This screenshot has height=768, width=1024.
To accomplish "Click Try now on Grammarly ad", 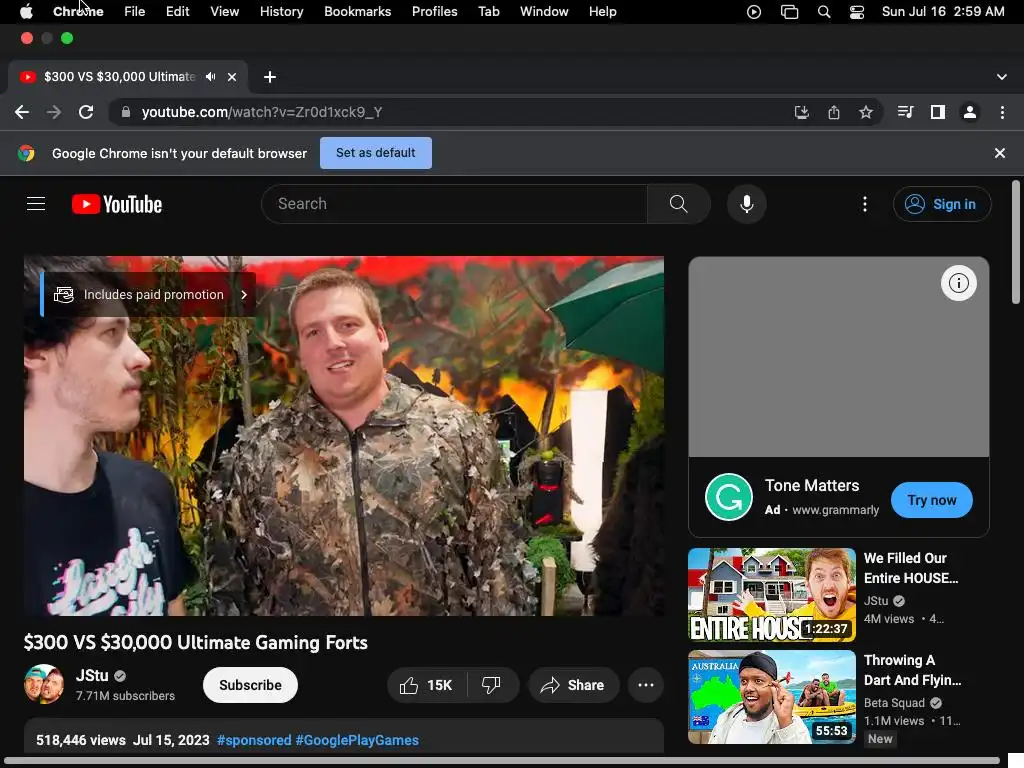I will pyautogui.click(x=931, y=500).
